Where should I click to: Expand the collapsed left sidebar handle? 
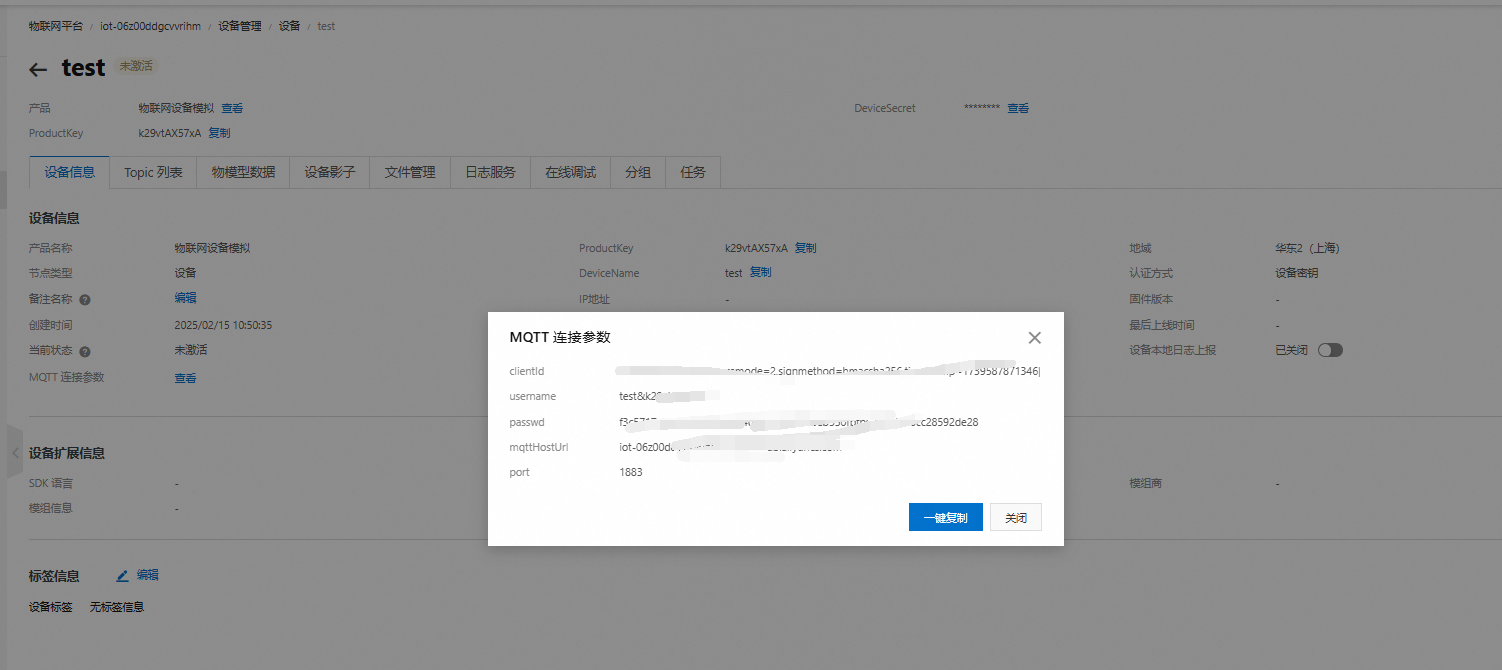(x=14, y=453)
